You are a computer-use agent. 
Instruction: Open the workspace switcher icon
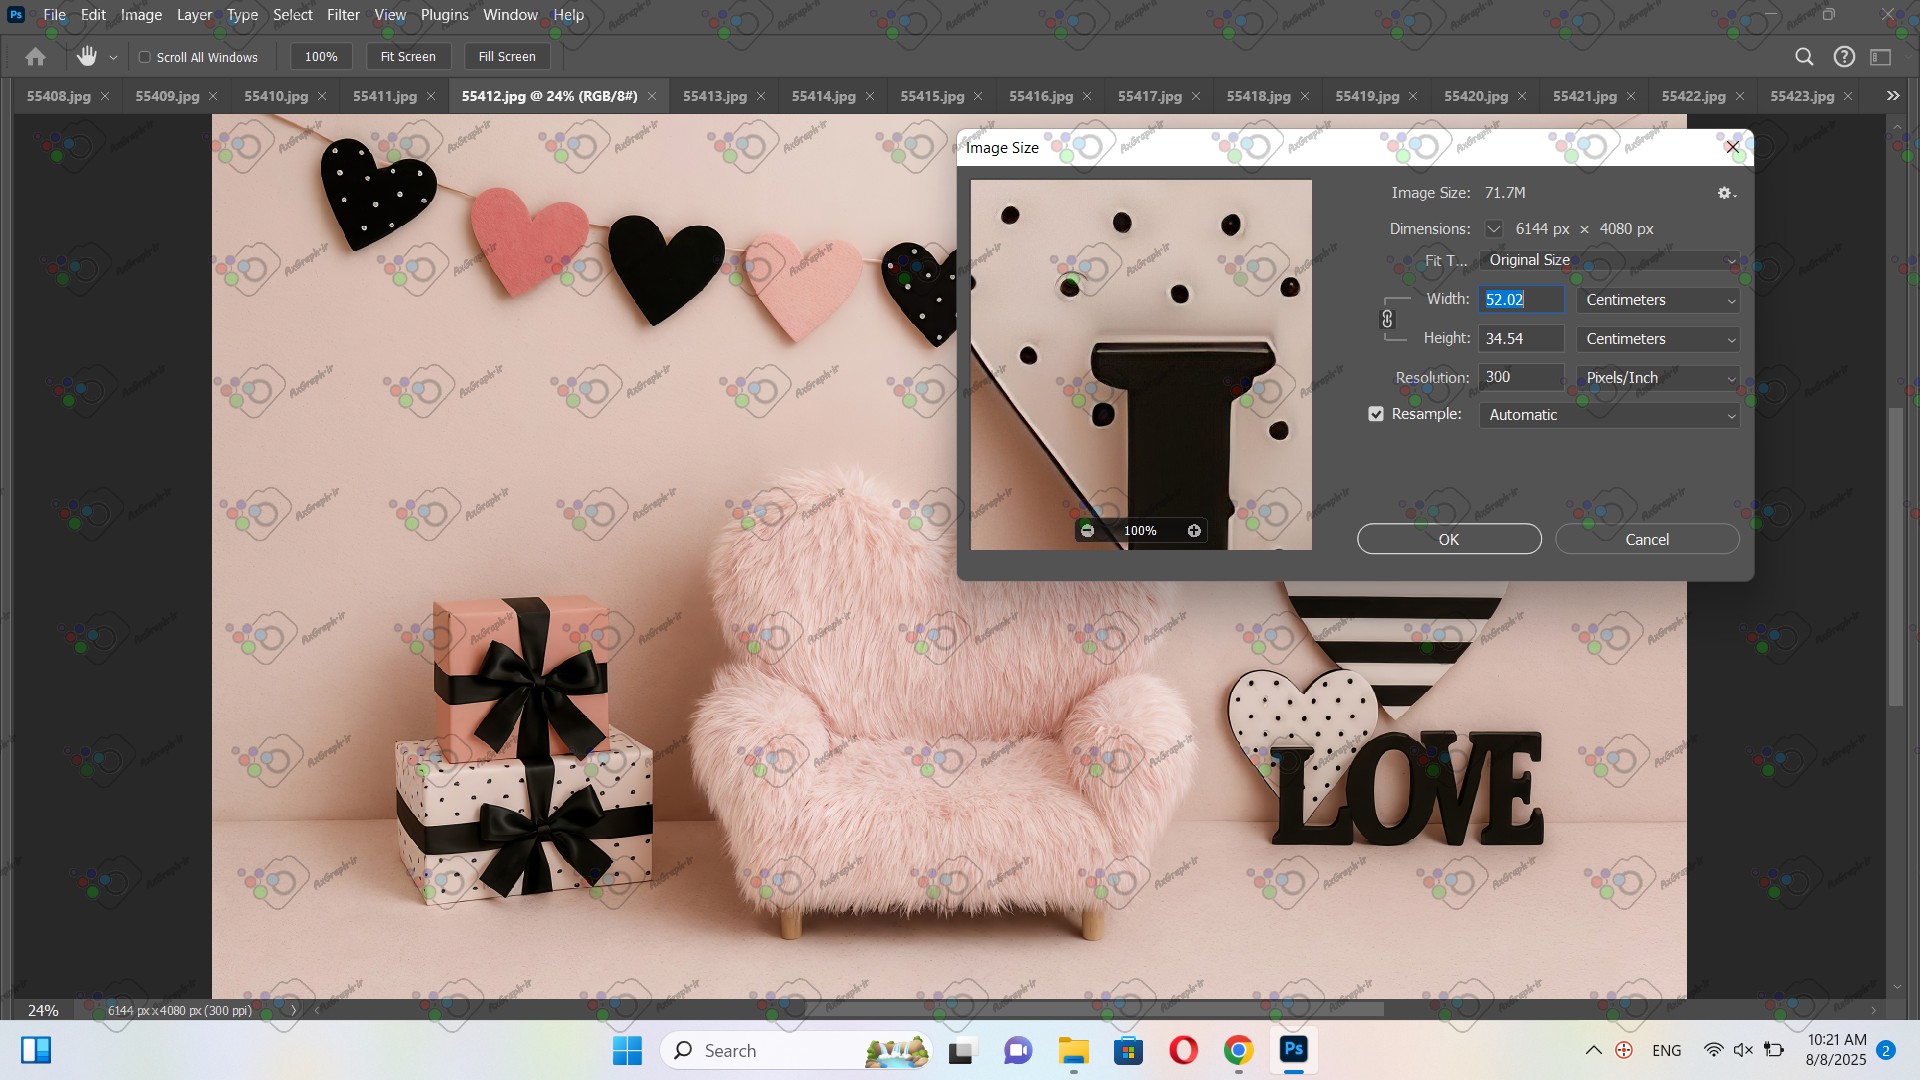(1881, 57)
